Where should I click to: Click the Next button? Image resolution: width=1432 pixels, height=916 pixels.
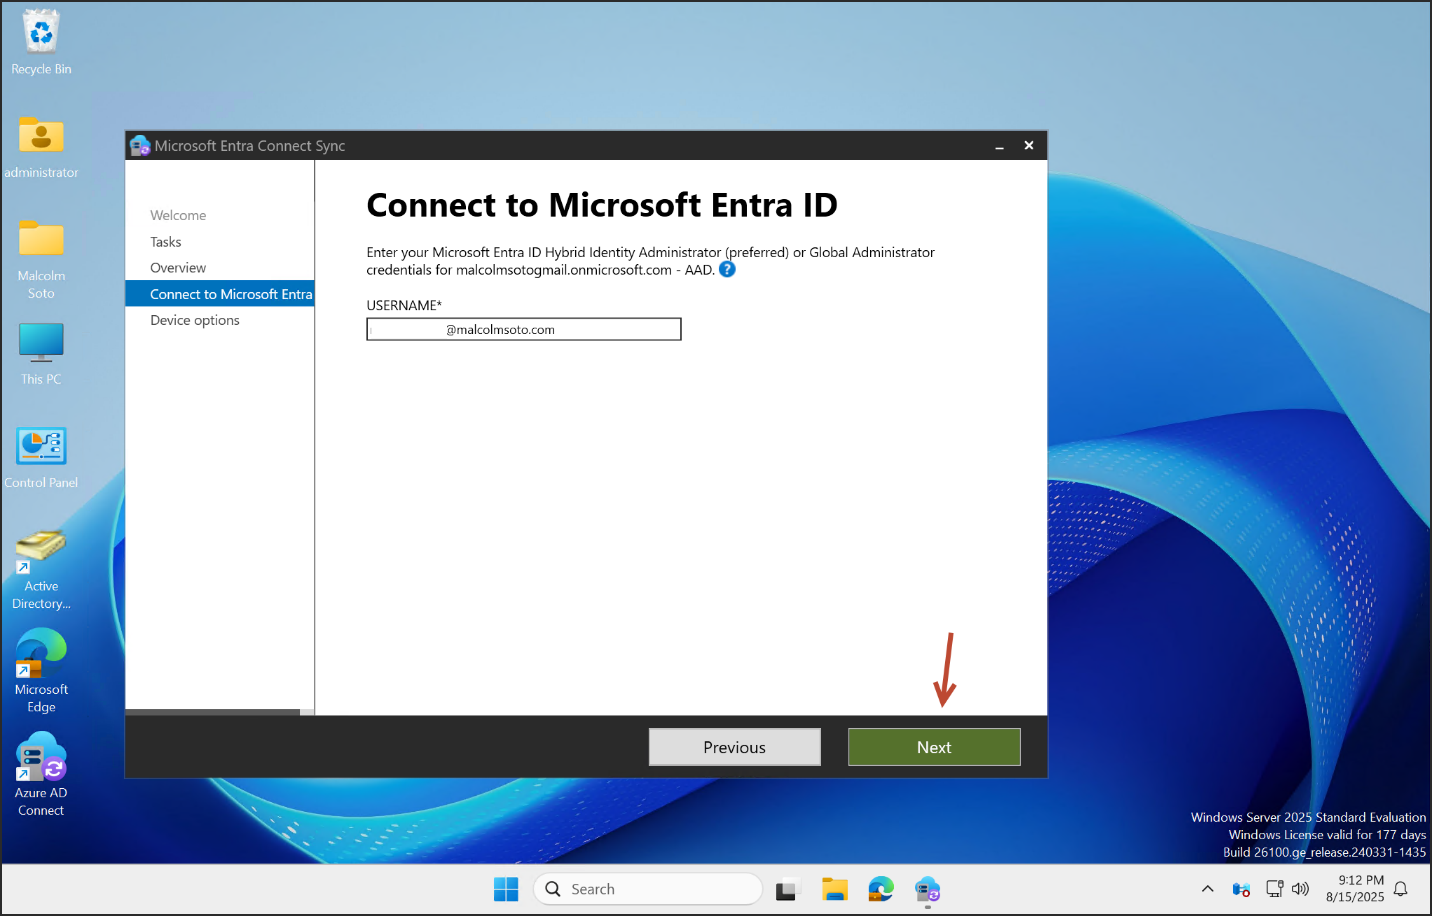[933, 747]
